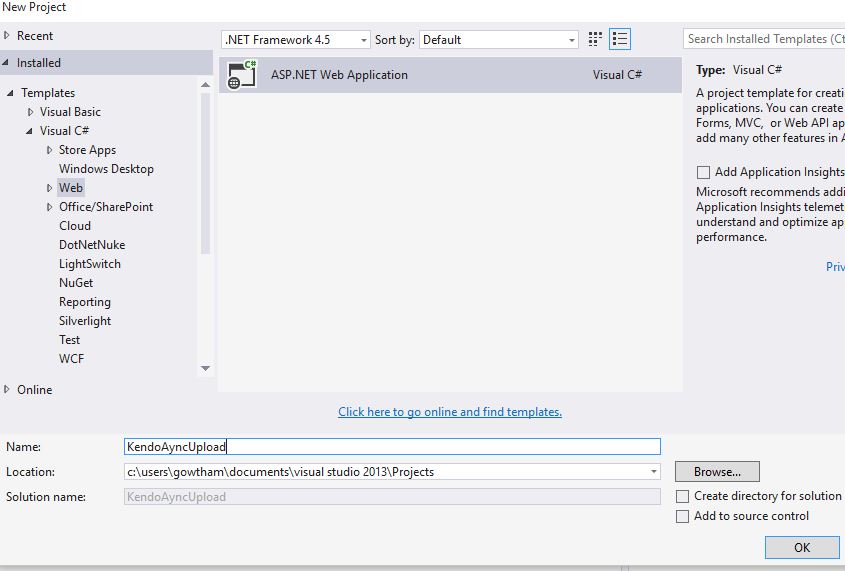Screen dimensions: 845x571
Task: Open the Sort by Default dropdown
Action: point(498,40)
